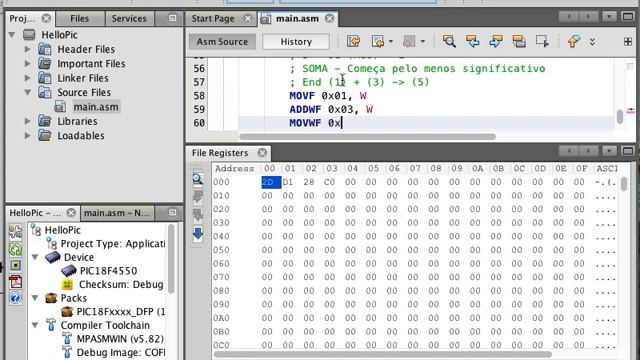Select the Debug Image: COF item
The height and width of the screenshot is (360, 640).
(113, 352)
